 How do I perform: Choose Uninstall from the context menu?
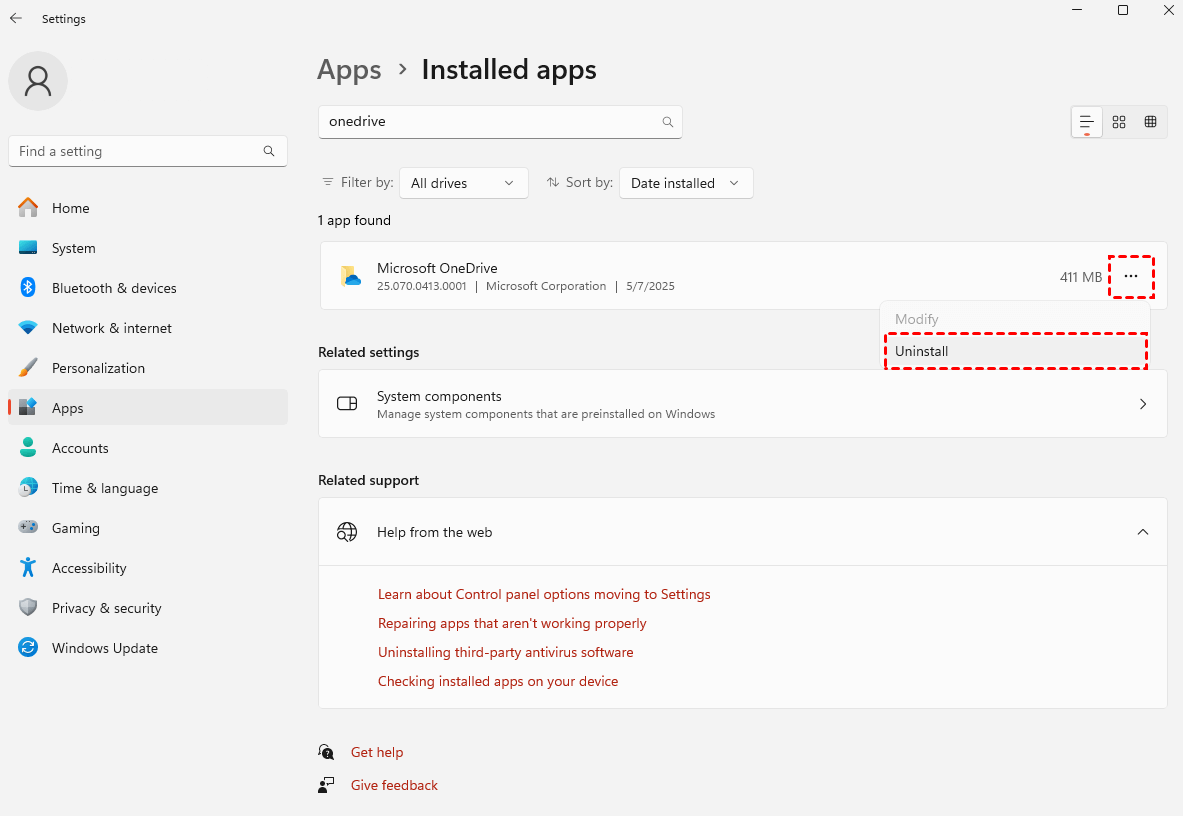pos(1015,352)
